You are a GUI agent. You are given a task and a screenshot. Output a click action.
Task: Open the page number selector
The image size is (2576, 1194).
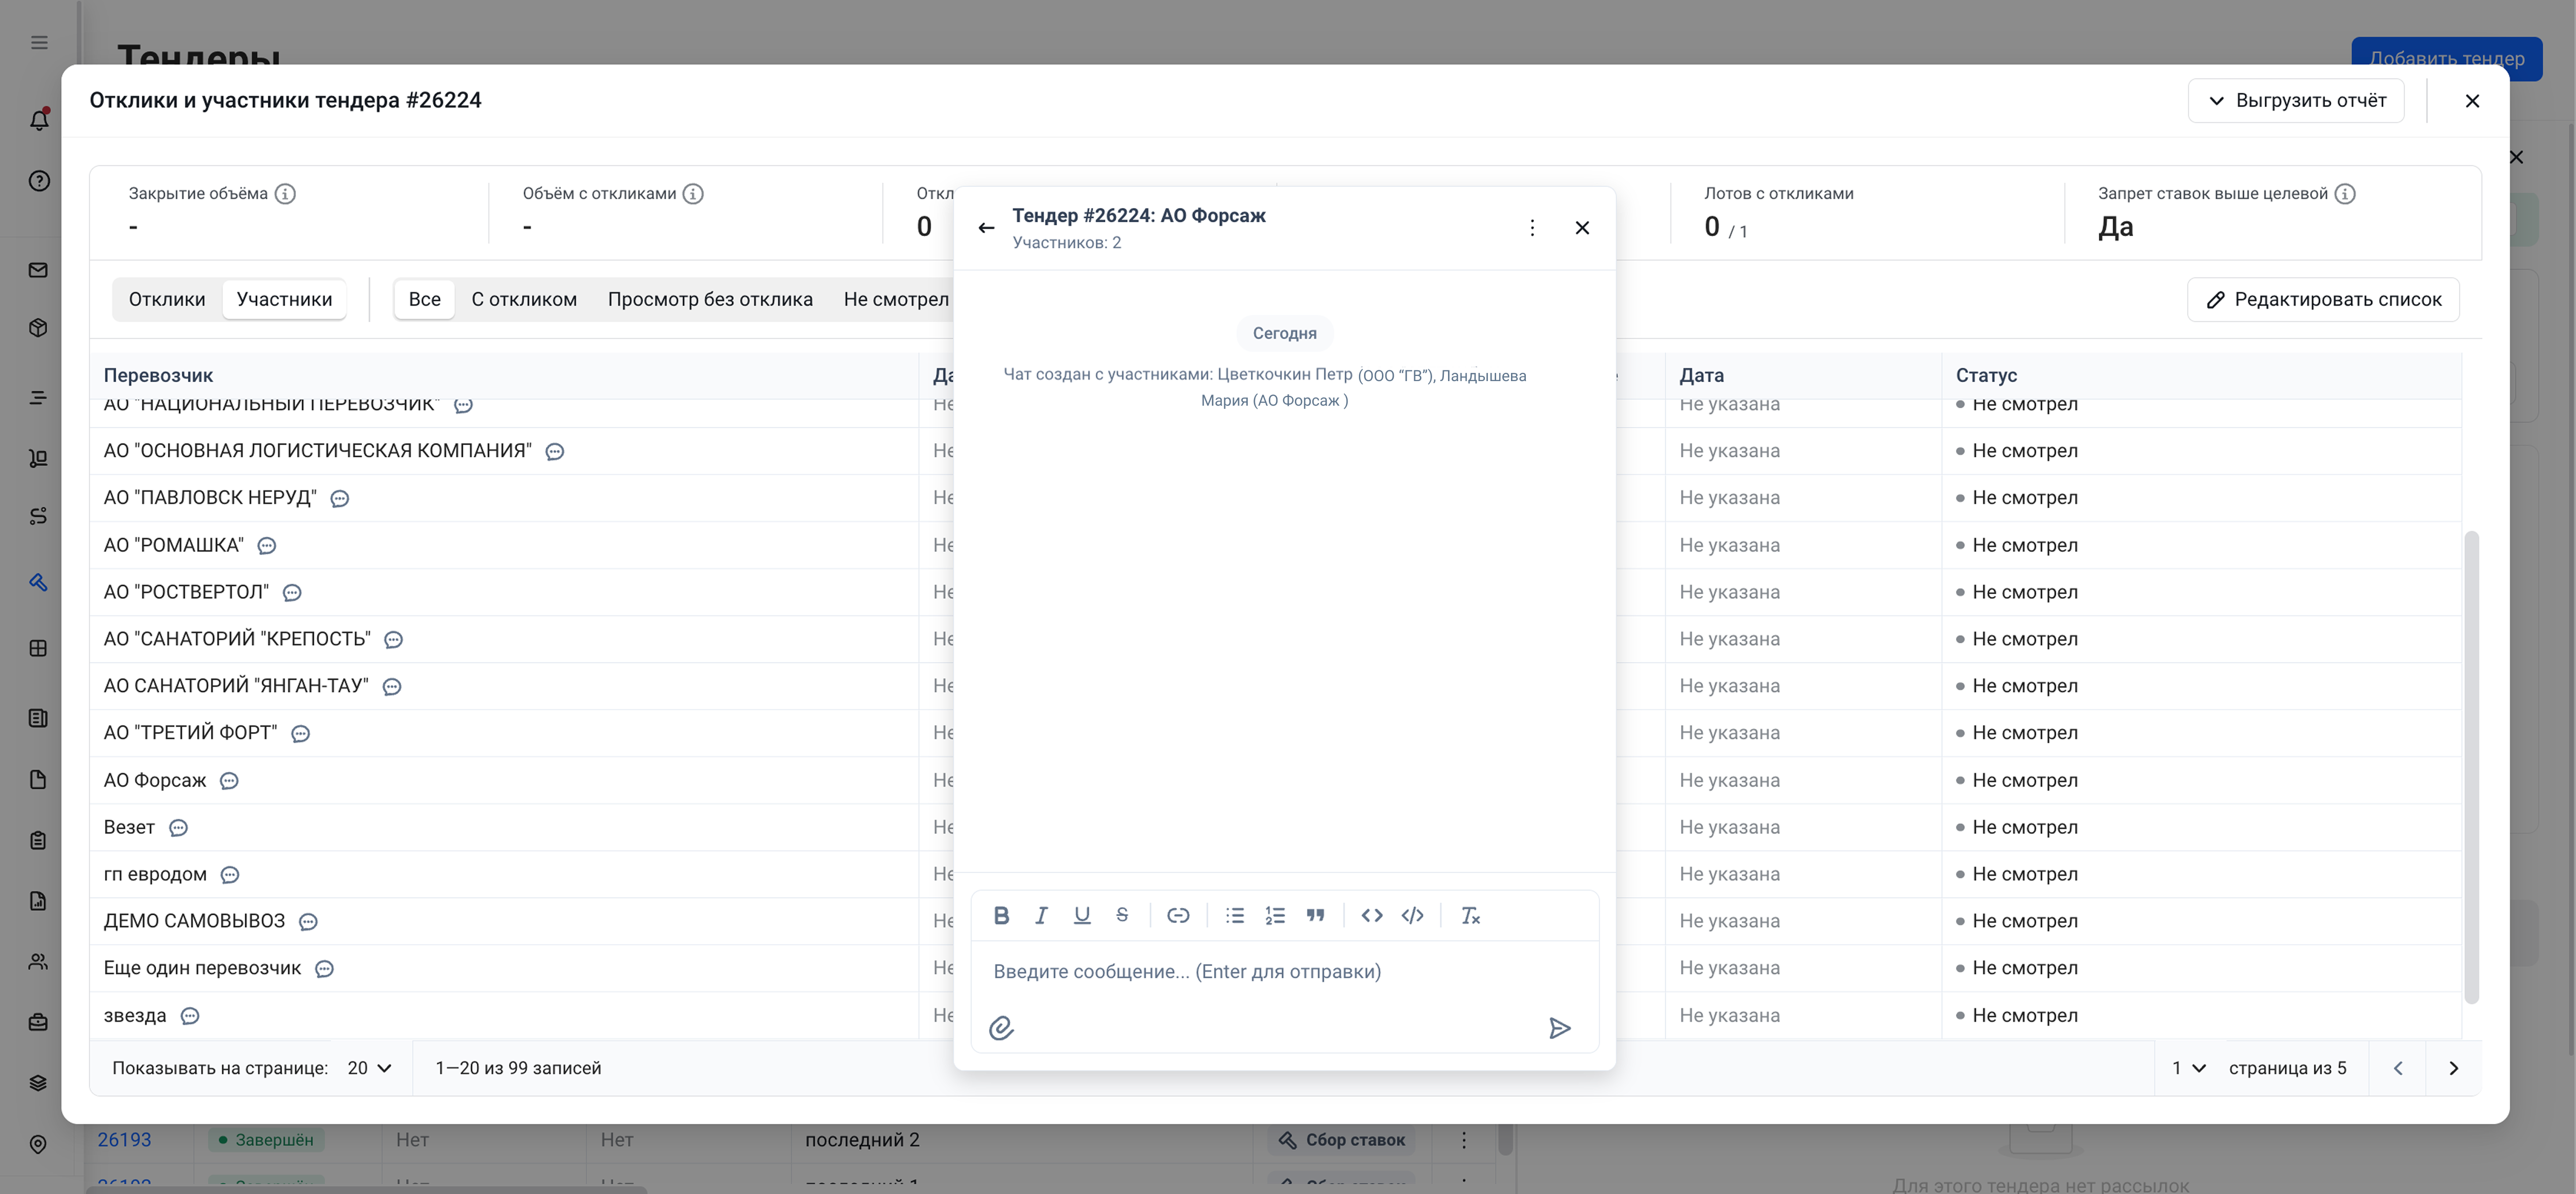point(2188,1068)
